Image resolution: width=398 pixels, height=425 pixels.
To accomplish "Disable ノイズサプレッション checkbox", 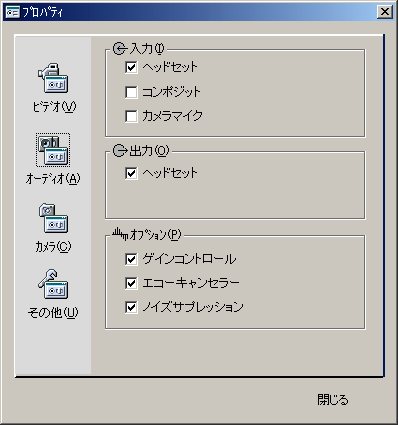I will pyautogui.click(x=131, y=307).
